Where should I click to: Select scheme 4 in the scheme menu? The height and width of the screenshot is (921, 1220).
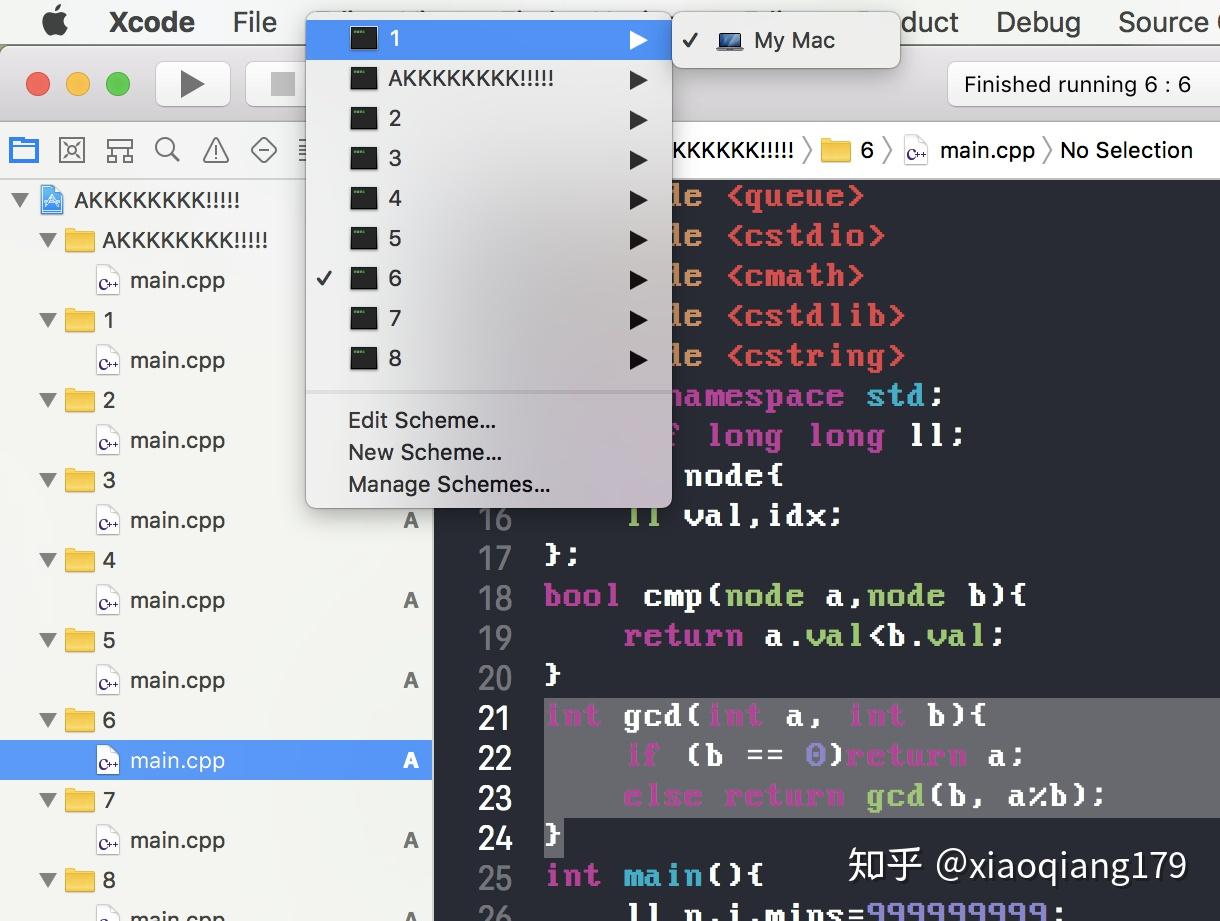coord(489,199)
